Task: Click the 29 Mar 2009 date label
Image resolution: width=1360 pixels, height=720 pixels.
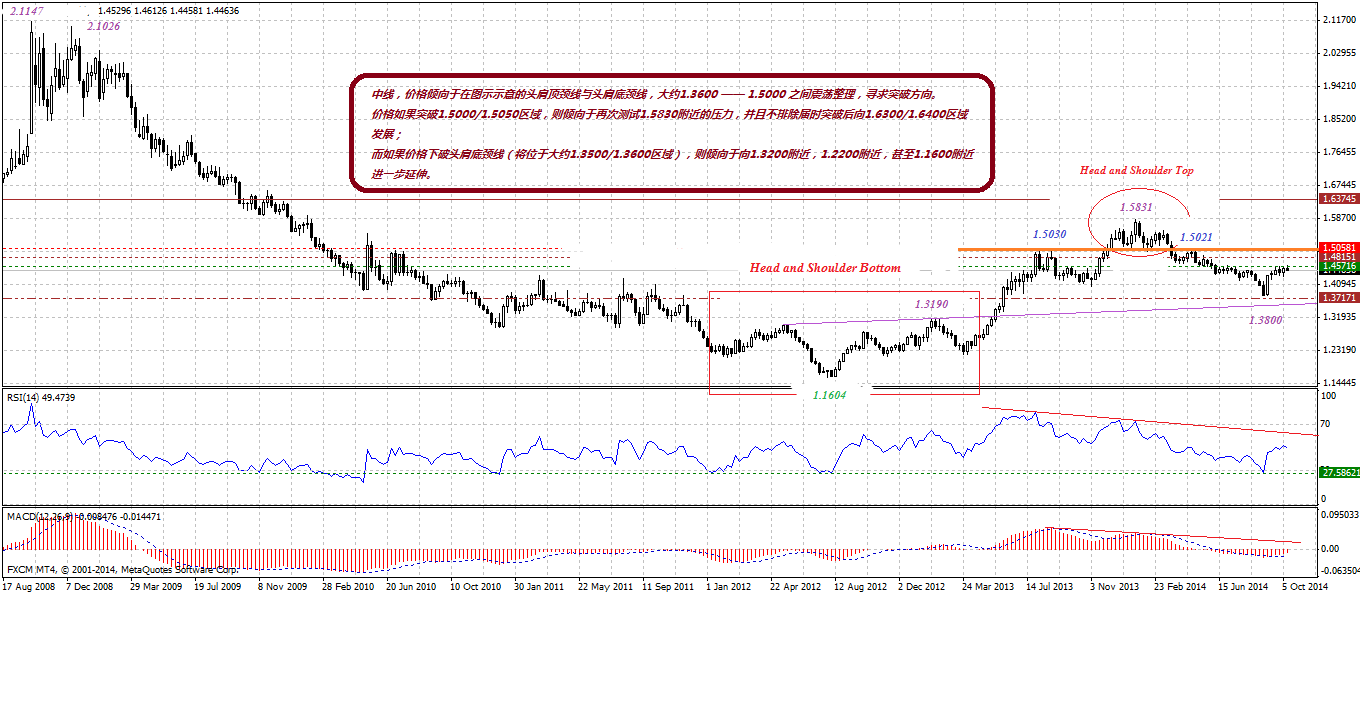Action: [x=157, y=587]
